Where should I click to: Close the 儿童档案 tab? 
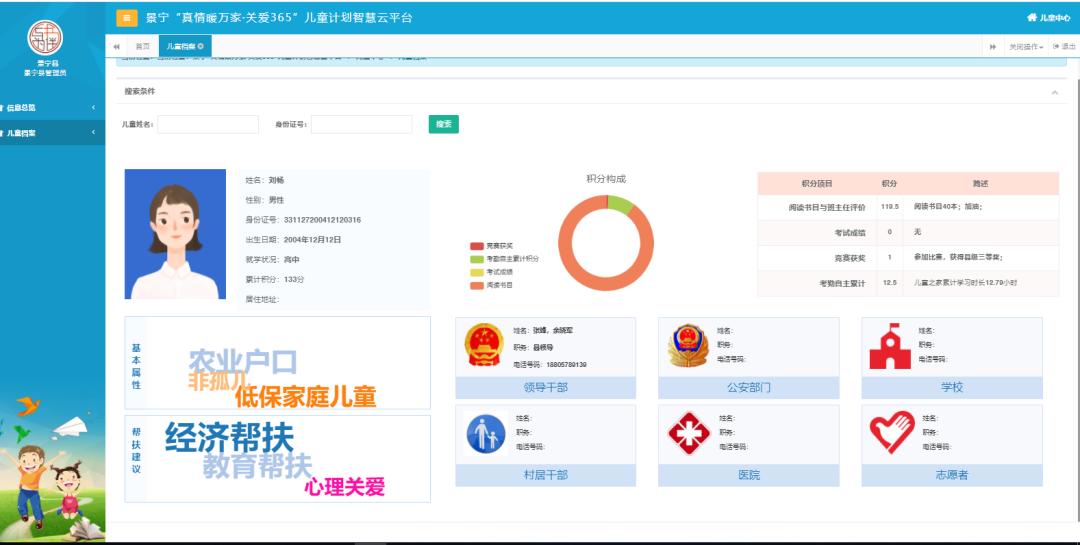tap(201, 47)
